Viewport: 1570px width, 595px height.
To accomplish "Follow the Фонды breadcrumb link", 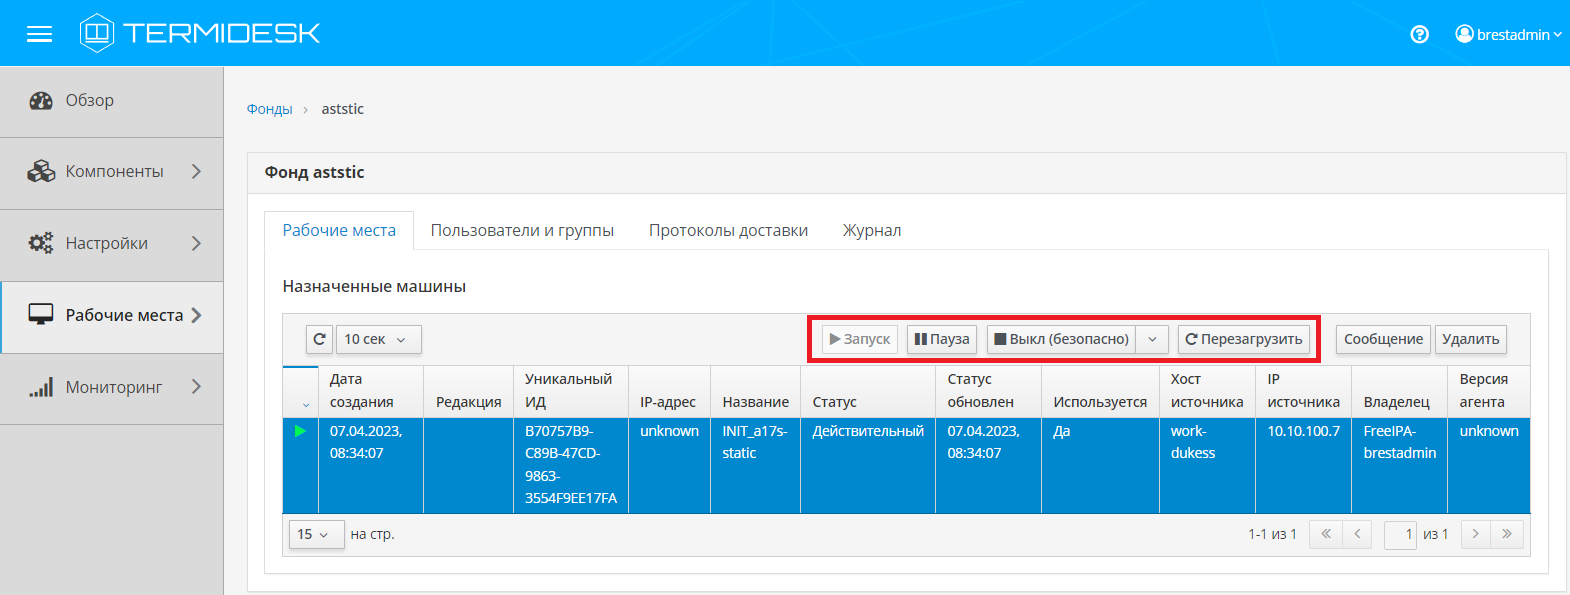I will [x=269, y=109].
